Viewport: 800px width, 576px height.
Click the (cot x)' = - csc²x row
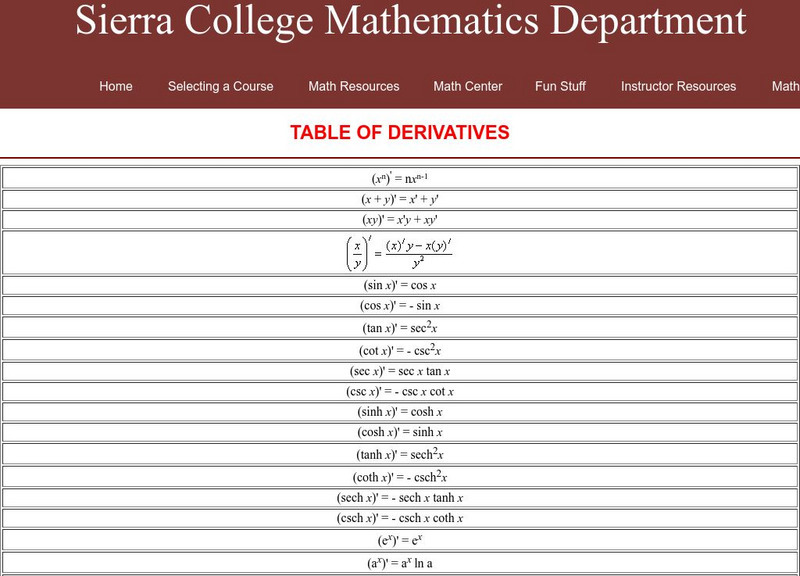pos(399,350)
